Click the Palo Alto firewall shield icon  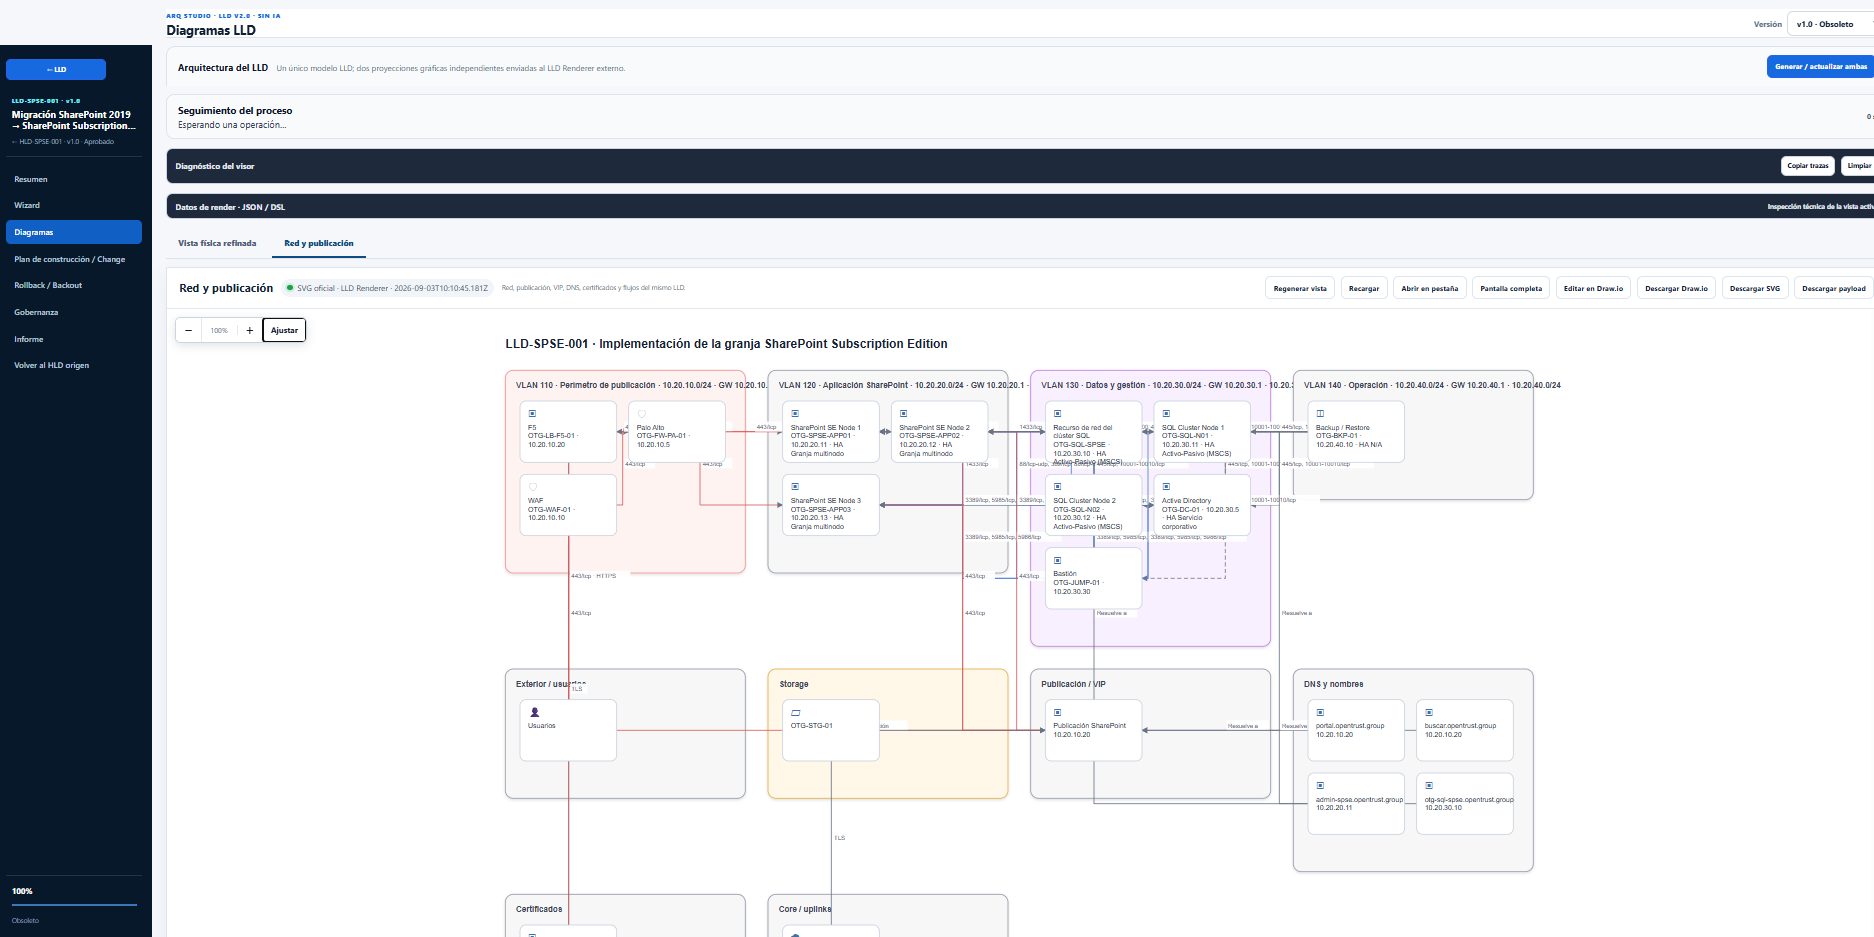point(641,413)
